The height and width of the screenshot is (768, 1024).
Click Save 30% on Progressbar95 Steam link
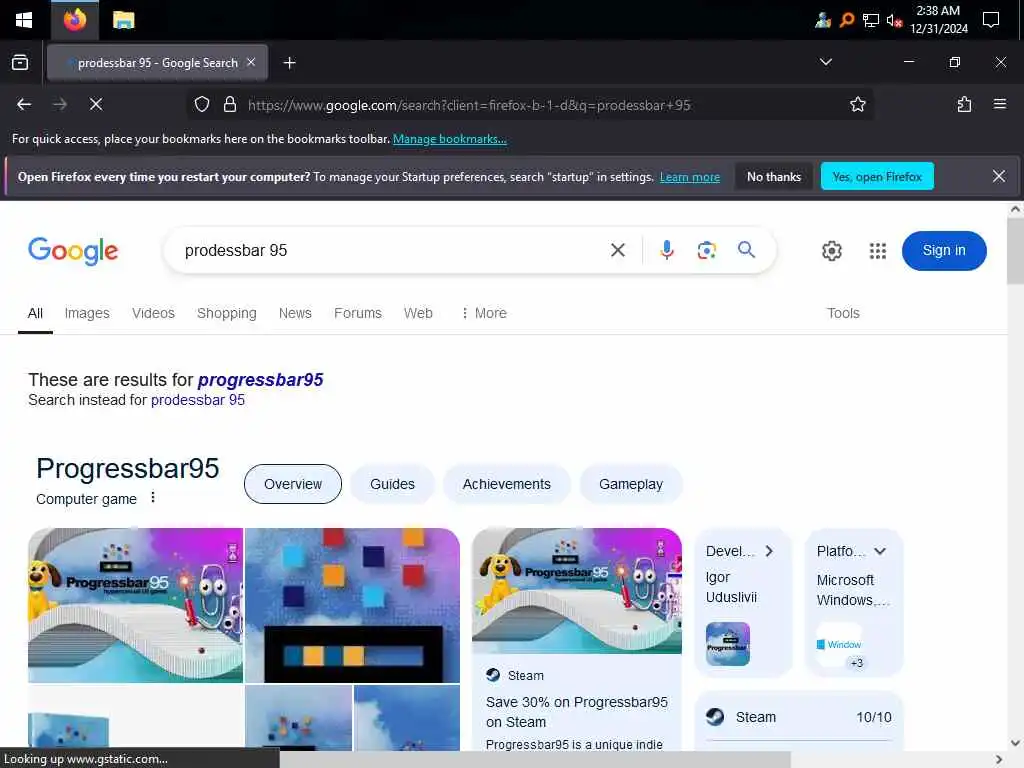tap(577, 712)
